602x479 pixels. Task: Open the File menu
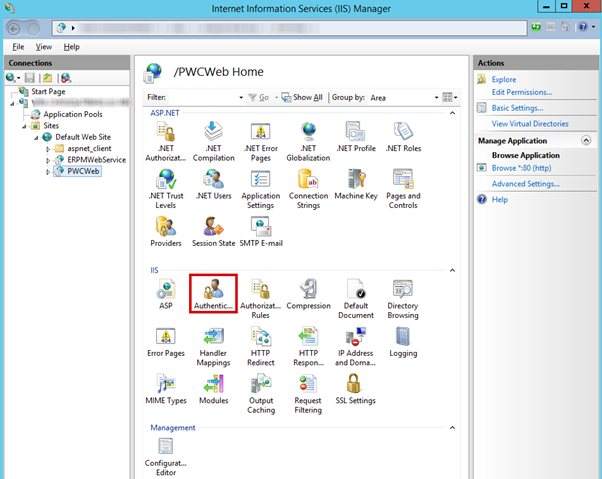point(18,47)
